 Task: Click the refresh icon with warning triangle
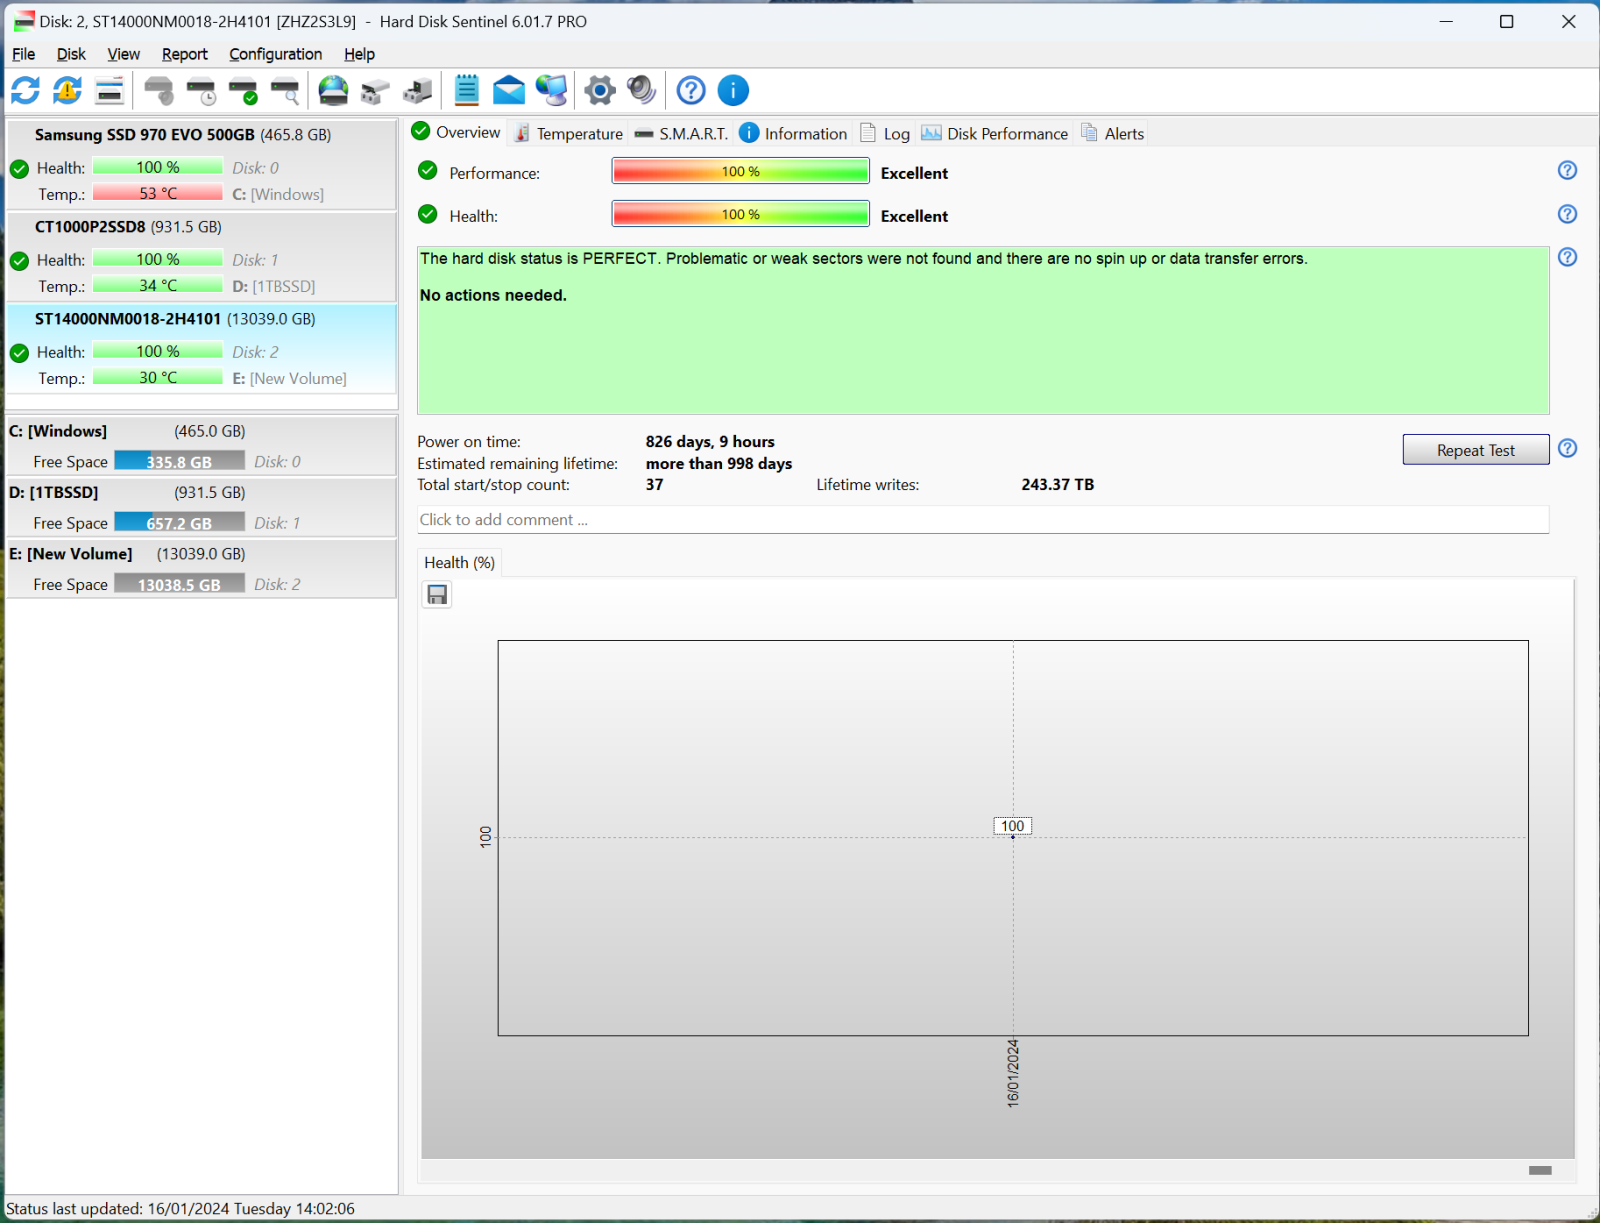[x=67, y=91]
